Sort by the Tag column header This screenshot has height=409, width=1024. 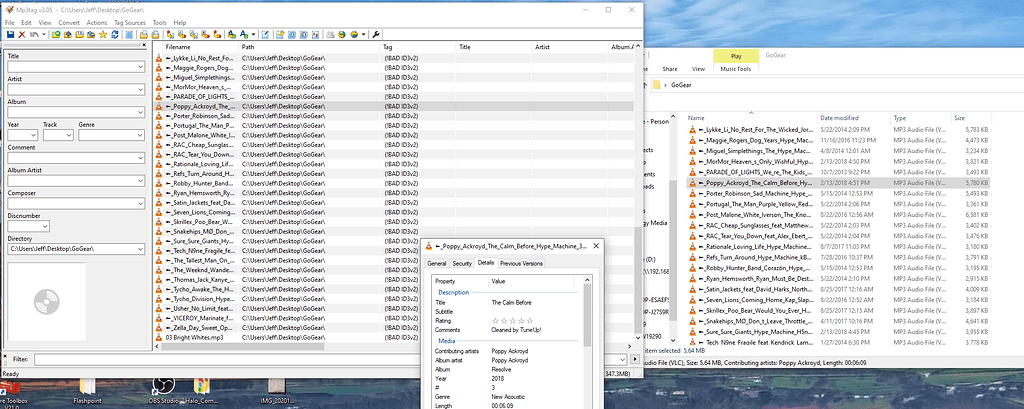[x=418, y=47]
